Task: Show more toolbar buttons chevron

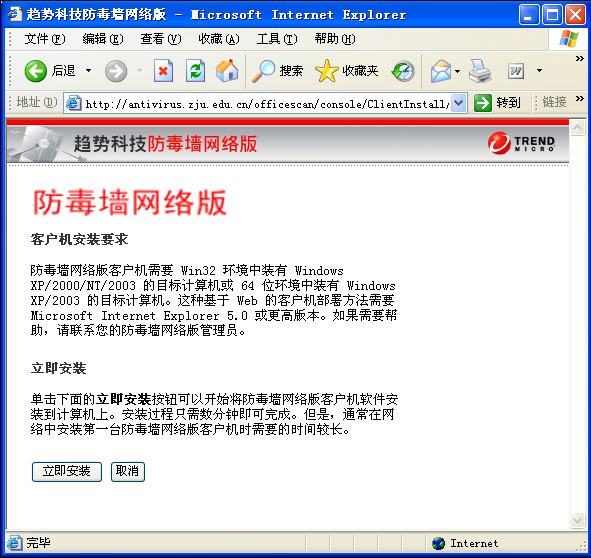Action: coord(579,58)
